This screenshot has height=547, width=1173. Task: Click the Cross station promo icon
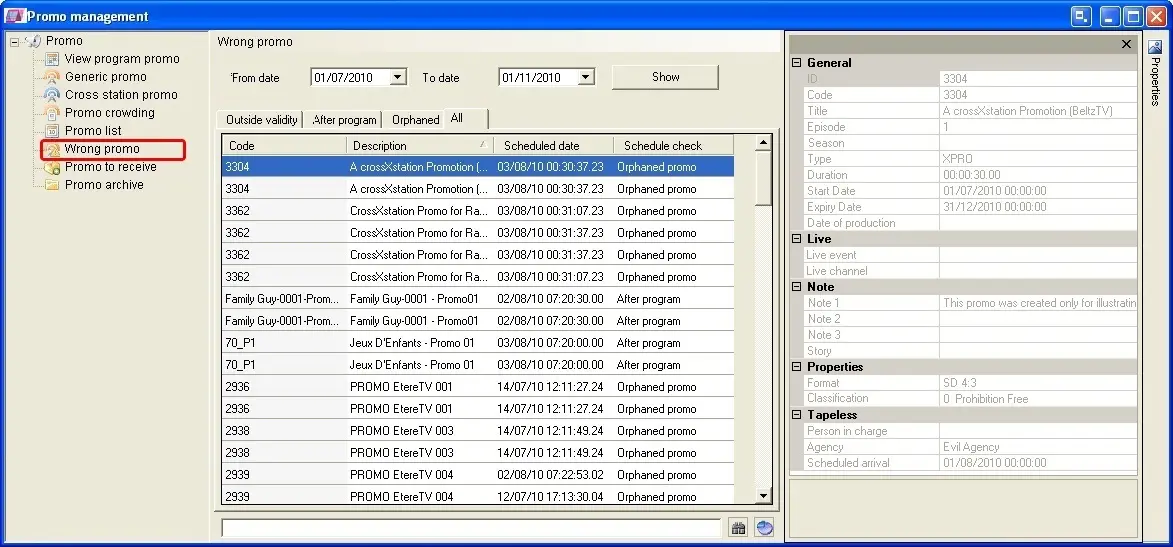tap(52, 95)
